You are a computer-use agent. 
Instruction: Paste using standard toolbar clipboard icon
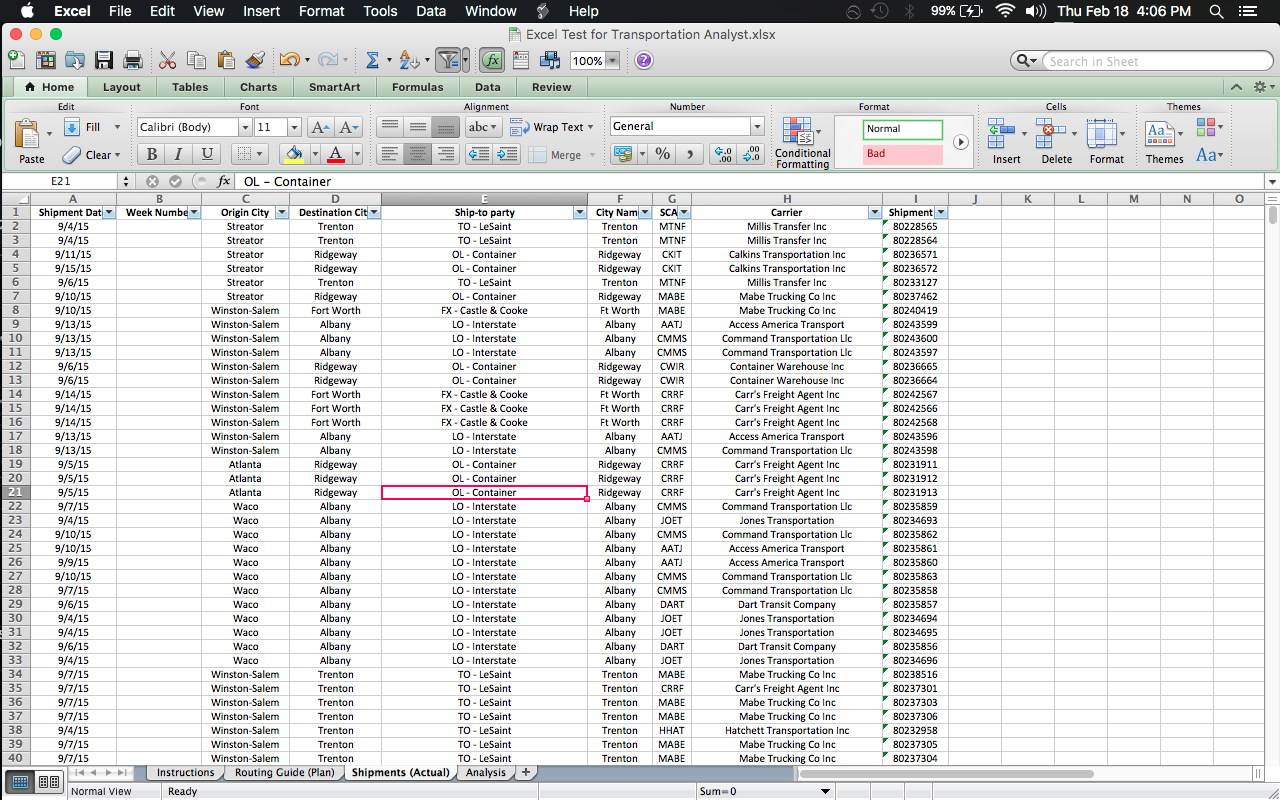(x=226, y=60)
